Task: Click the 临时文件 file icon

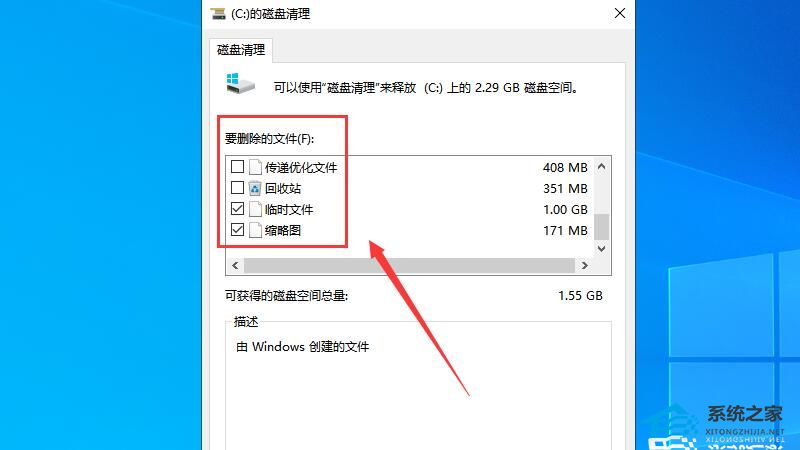Action: (256, 209)
